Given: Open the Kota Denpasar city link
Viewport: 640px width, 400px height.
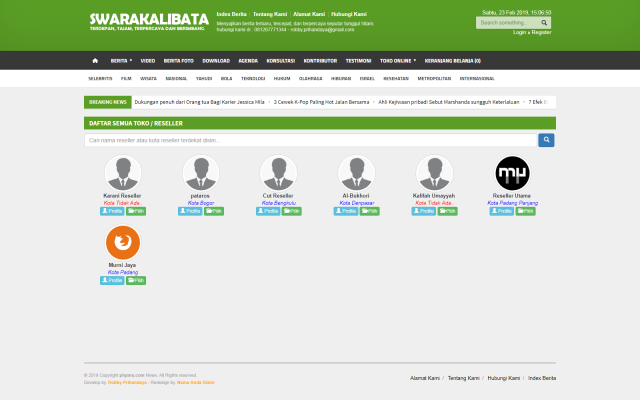Looking at the screenshot, I should click(x=356, y=202).
